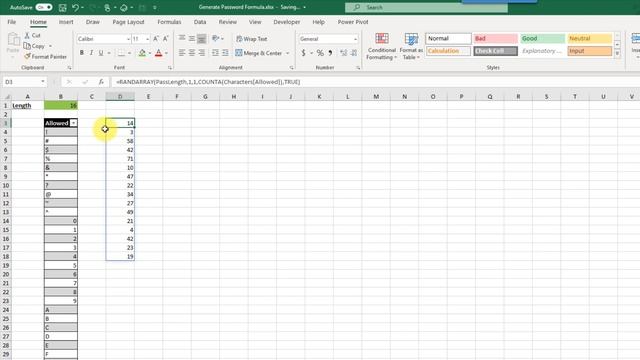Increase font size
The image size is (640, 360).
[x=156, y=39]
